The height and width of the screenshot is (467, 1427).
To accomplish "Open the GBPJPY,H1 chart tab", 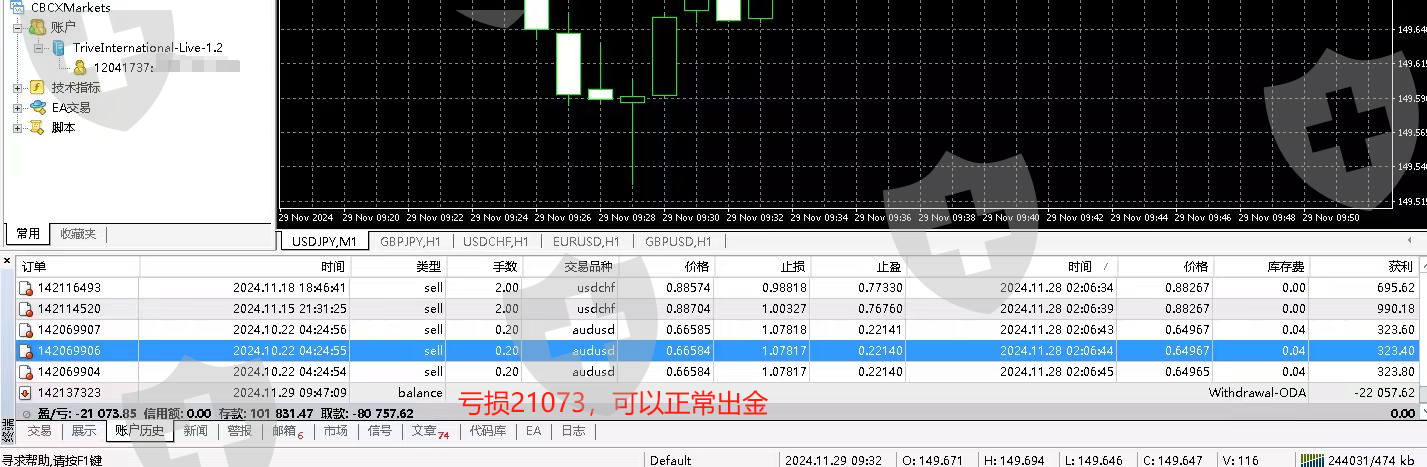I will point(410,241).
